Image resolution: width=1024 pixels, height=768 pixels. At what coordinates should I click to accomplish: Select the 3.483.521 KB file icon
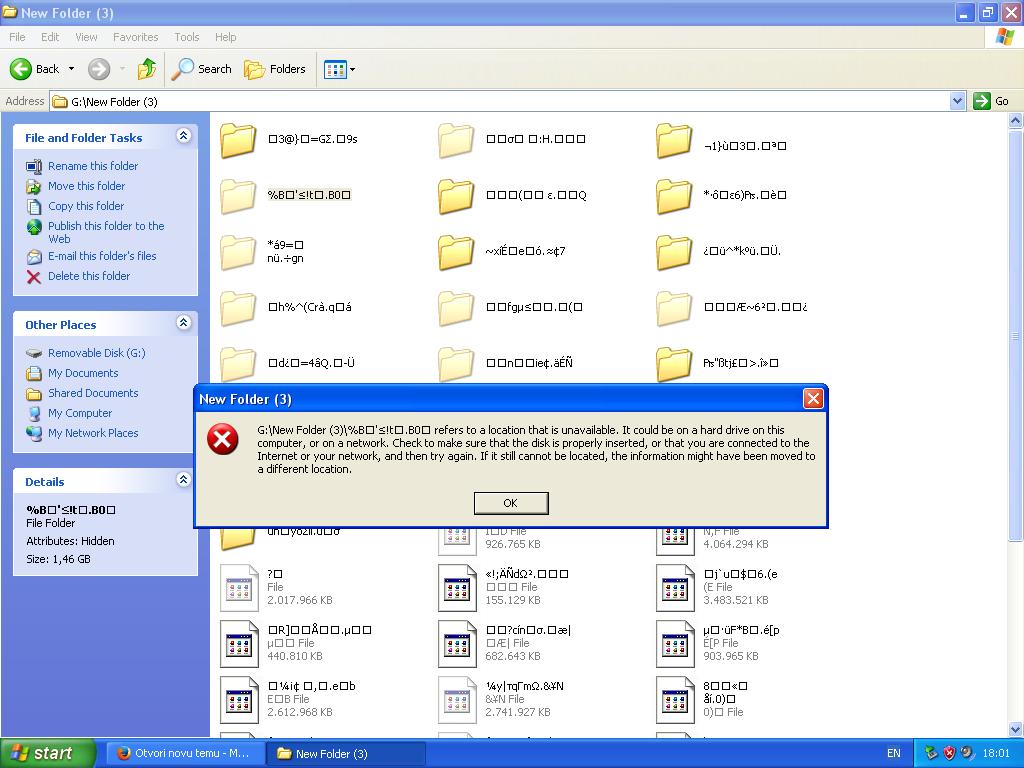pos(675,588)
